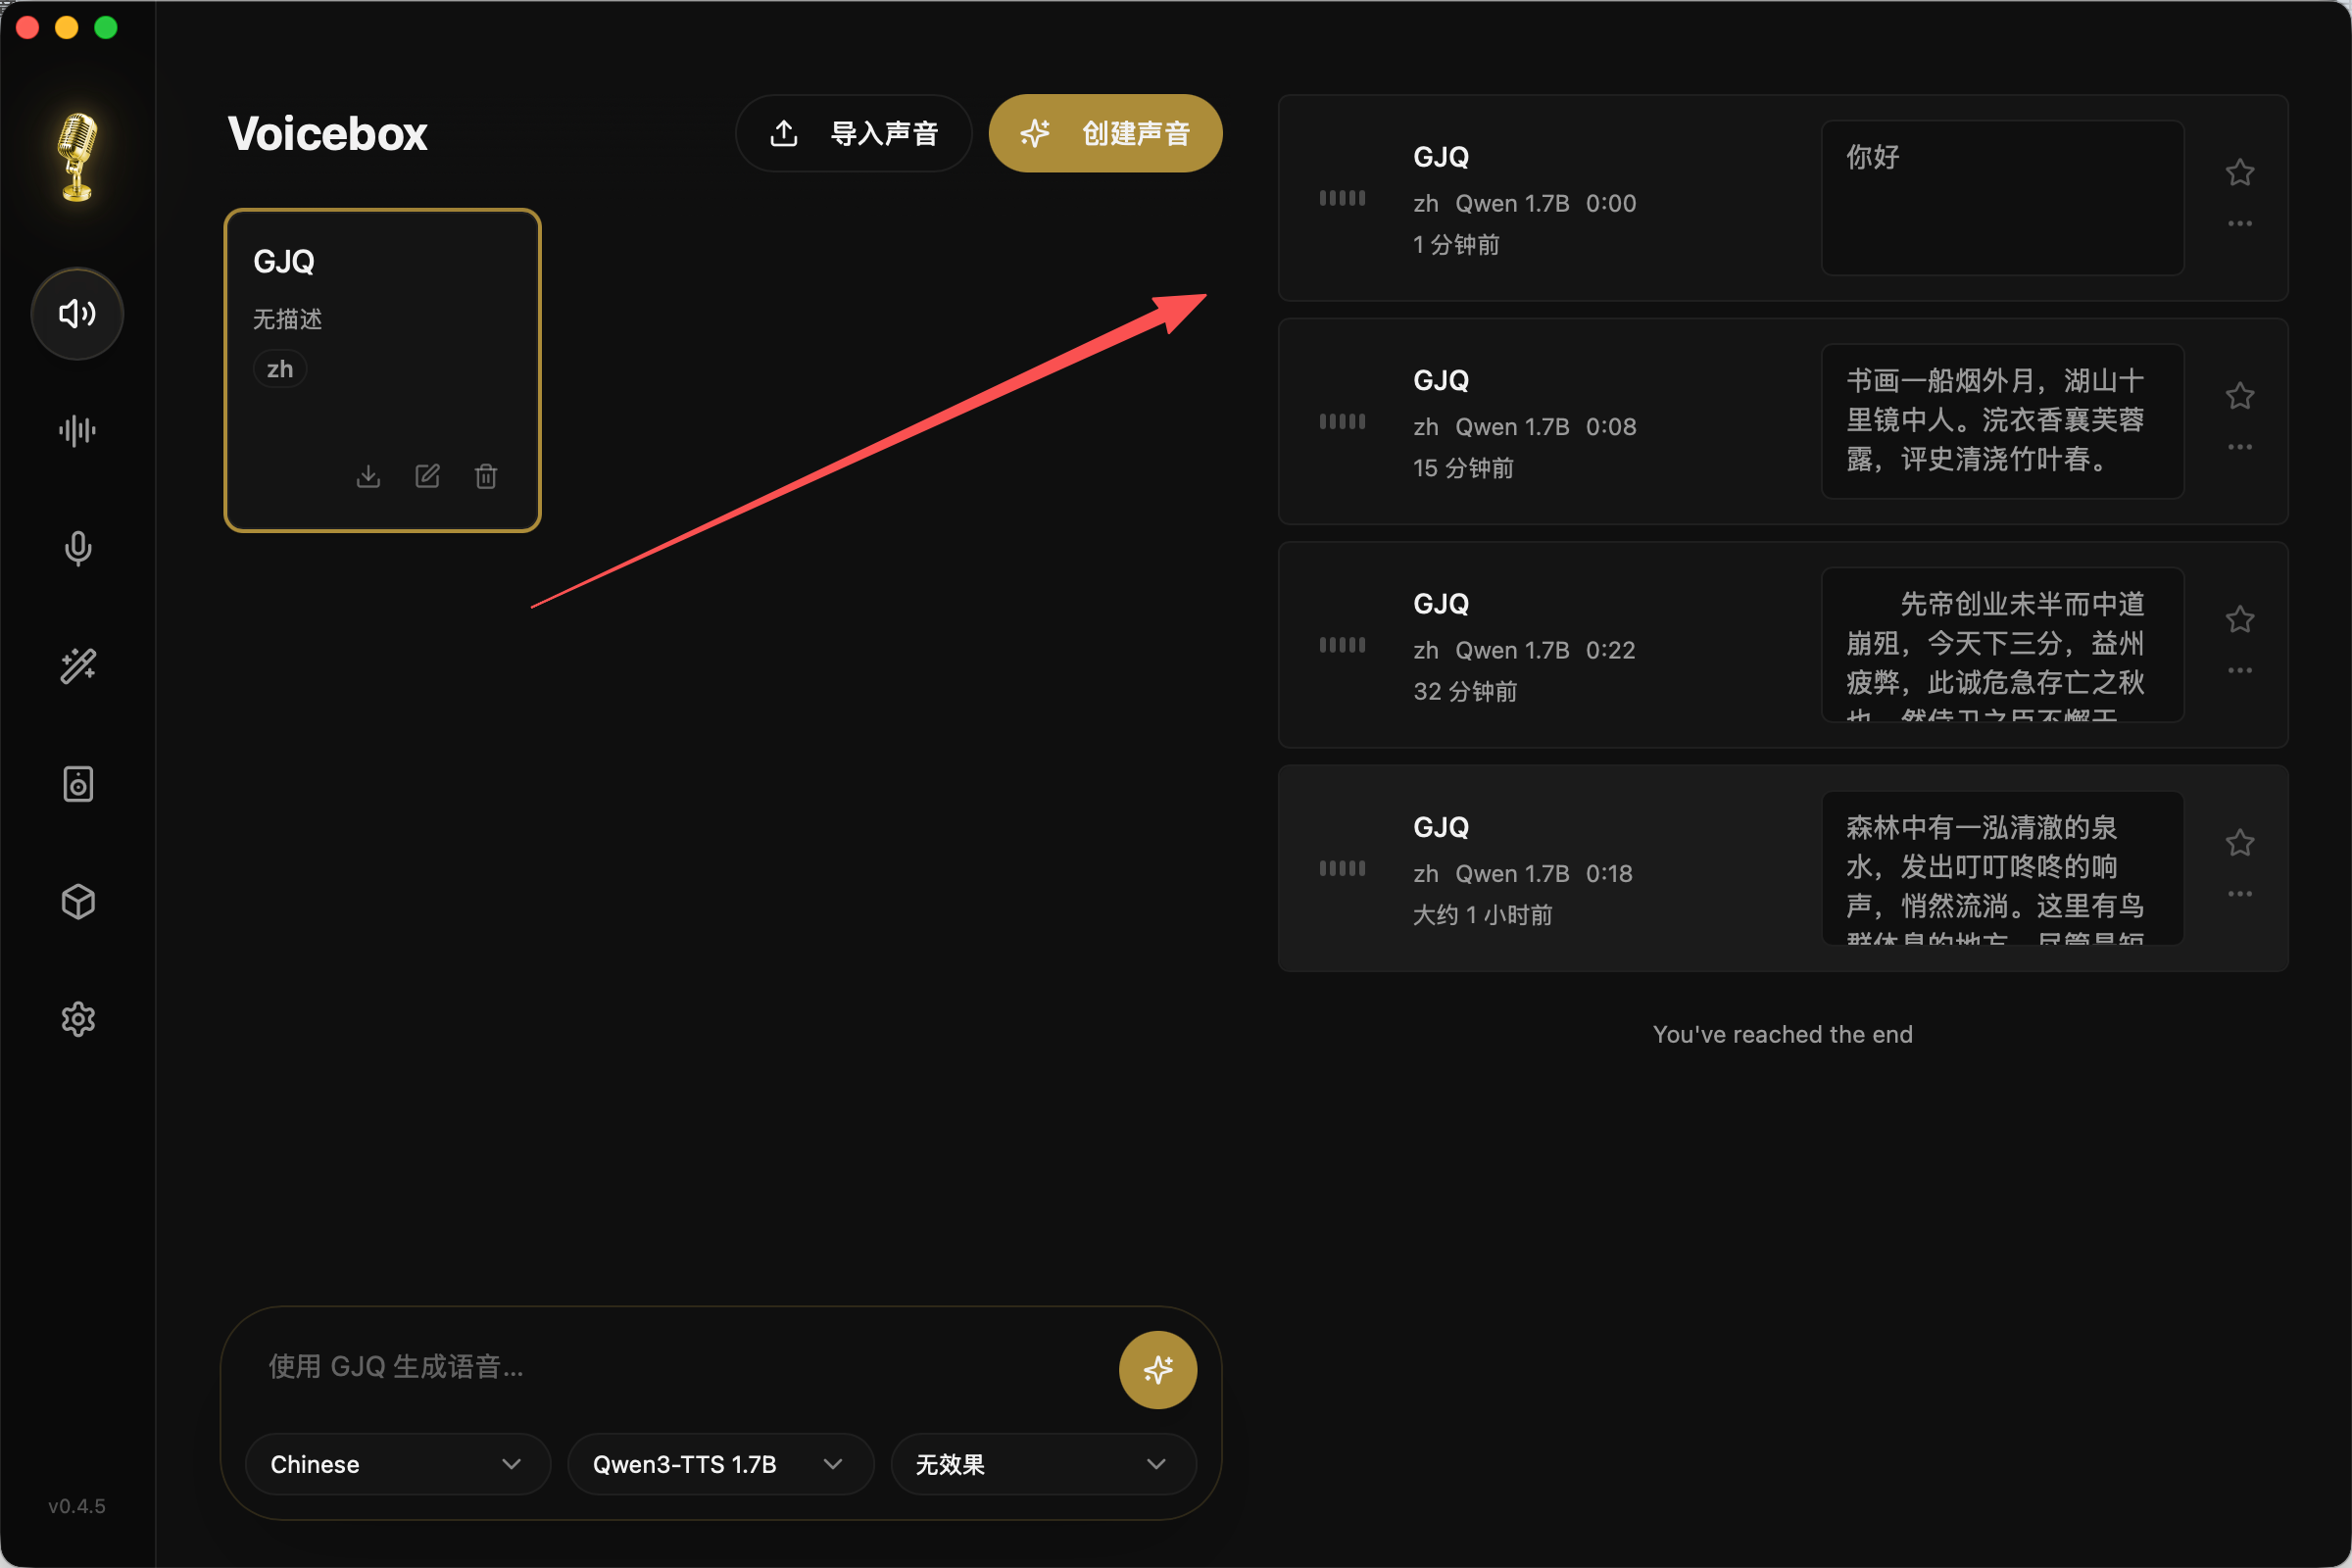Open the settings gear
Image resolution: width=2352 pixels, height=1568 pixels.
(x=77, y=1019)
